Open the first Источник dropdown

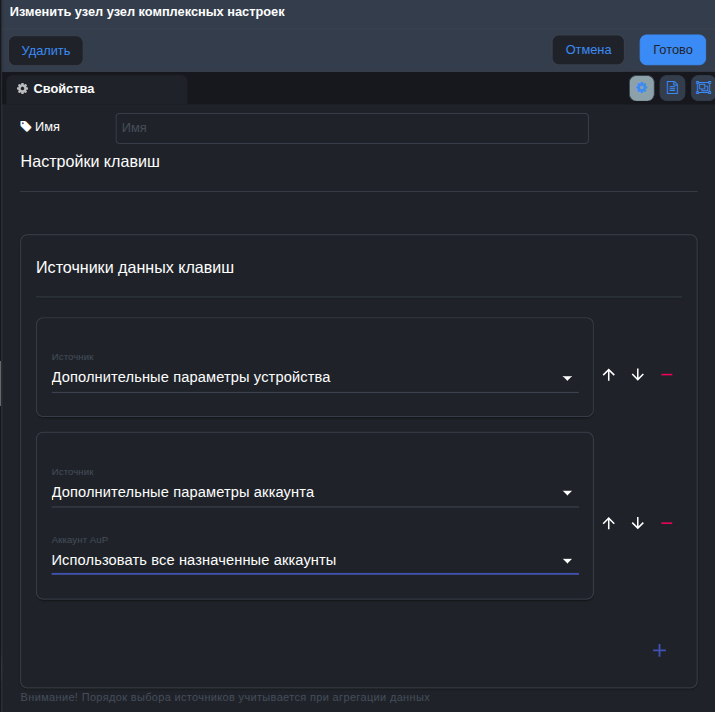pyautogui.click(x=314, y=378)
